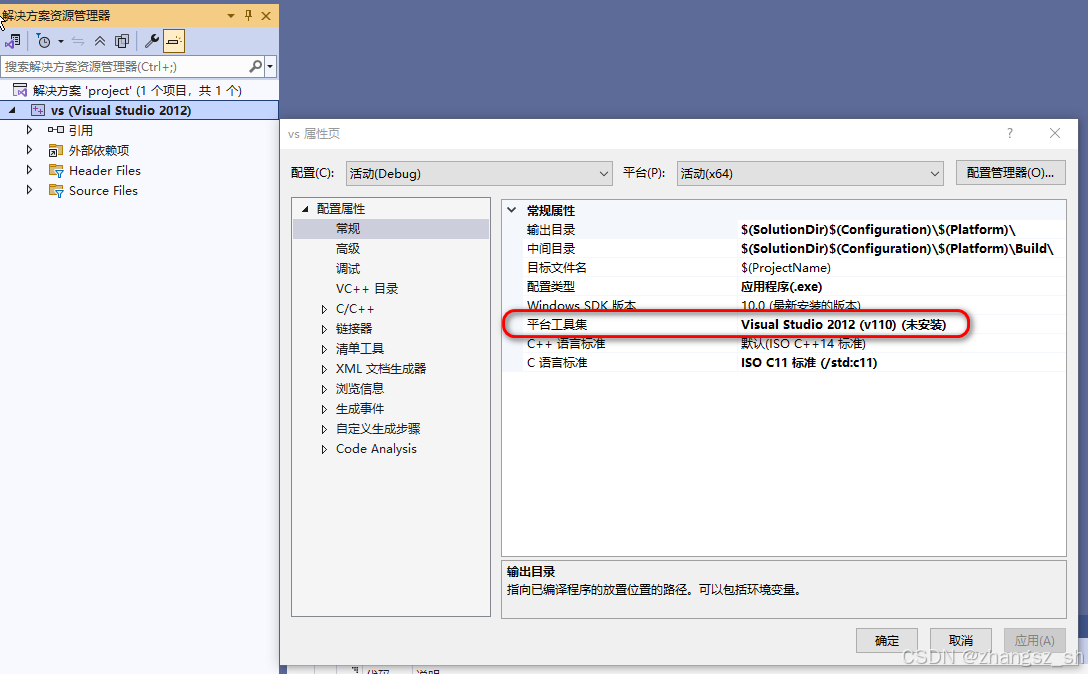Select the solution 'project' node
Image resolution: width=1088 pixels, height=674 pixels.
(137, 91)
